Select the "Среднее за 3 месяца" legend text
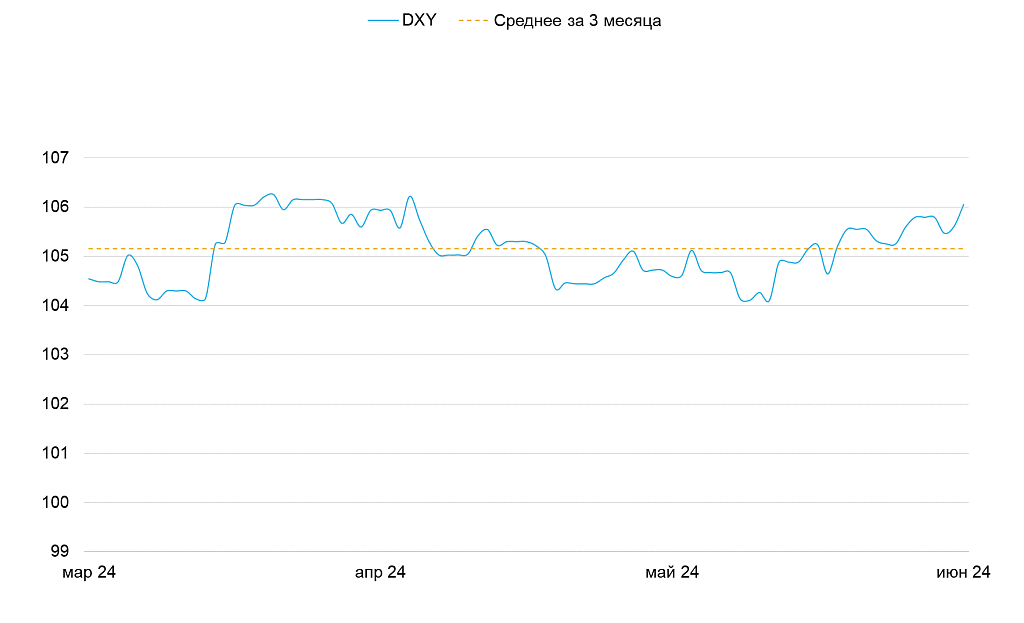The width and height of the screenshot is (1024, 623). point(577,20)
